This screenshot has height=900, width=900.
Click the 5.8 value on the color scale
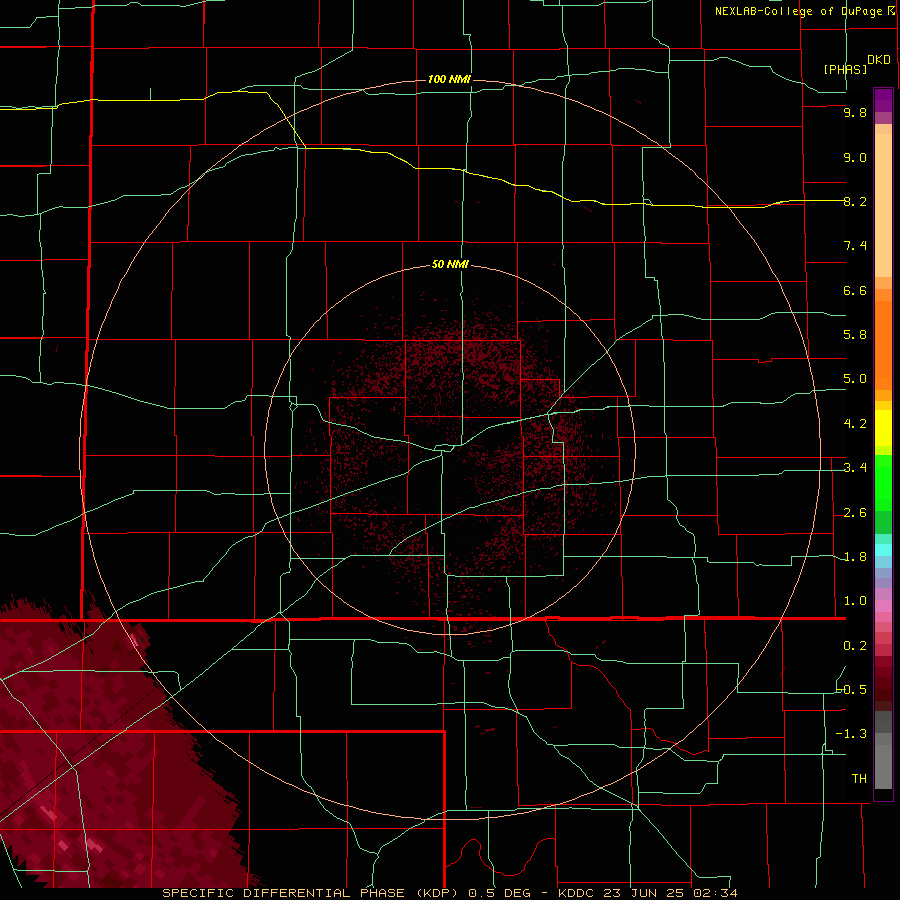855,335
